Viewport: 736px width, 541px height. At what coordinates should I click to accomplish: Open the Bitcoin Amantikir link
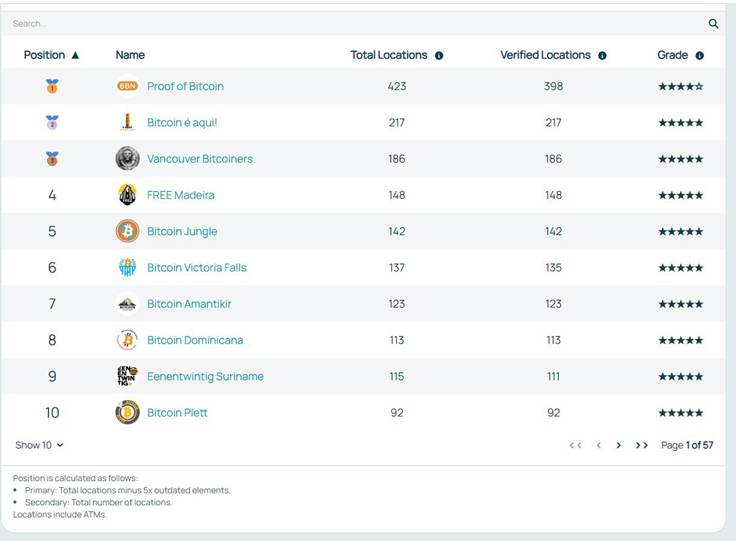[189, 304]
